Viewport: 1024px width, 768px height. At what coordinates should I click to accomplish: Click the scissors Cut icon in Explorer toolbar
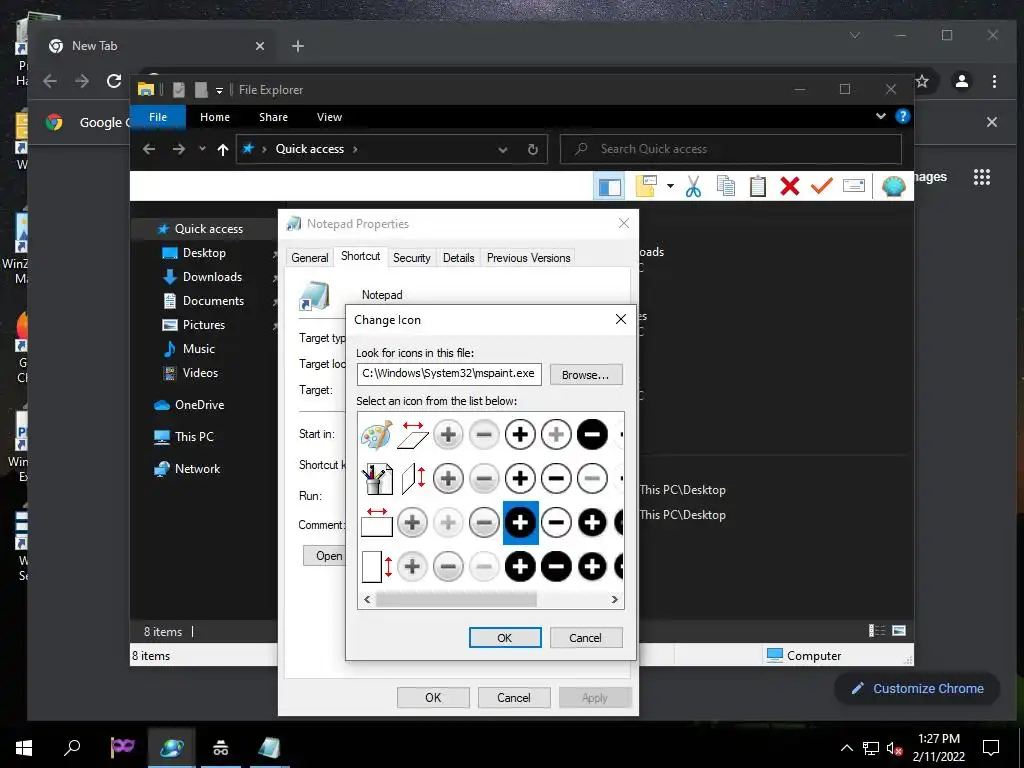click(x=693, y=187)
